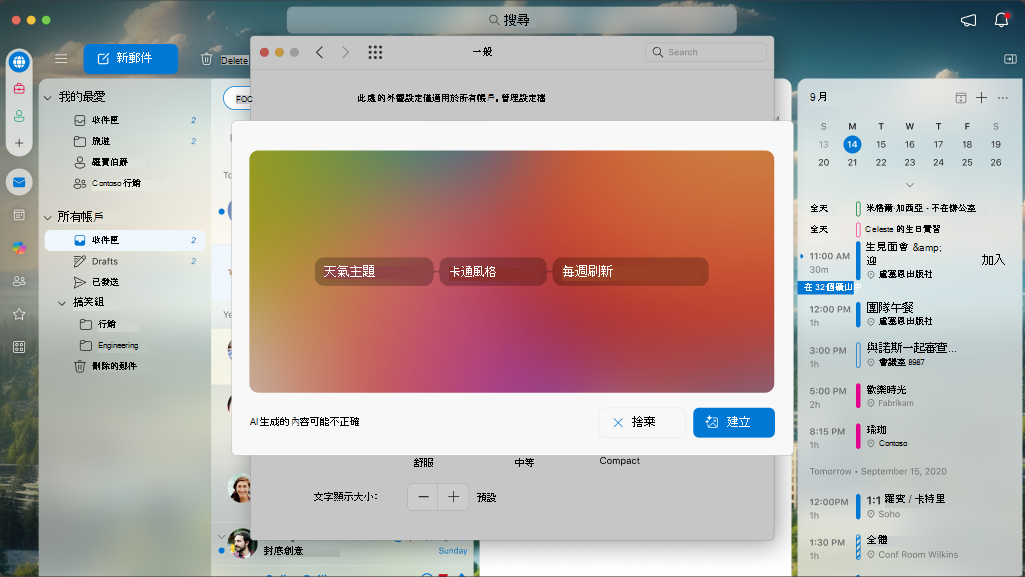This screenshot has width=1025, height=577.
Task: Collapse the 我的最愛 section
Action: click(48, 97)
